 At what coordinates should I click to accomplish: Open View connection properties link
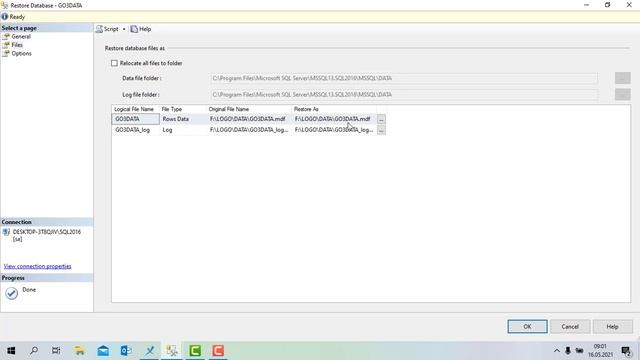[x=38, y=266]
